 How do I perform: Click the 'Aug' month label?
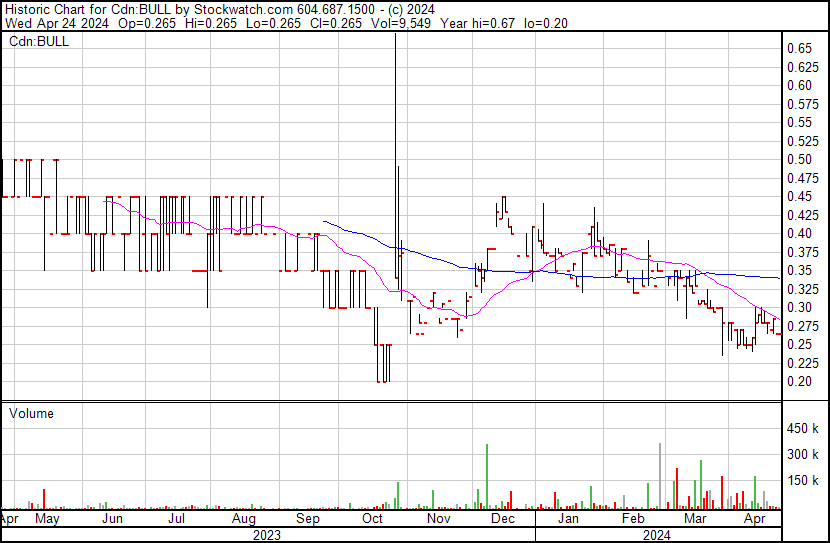point(243,519)
